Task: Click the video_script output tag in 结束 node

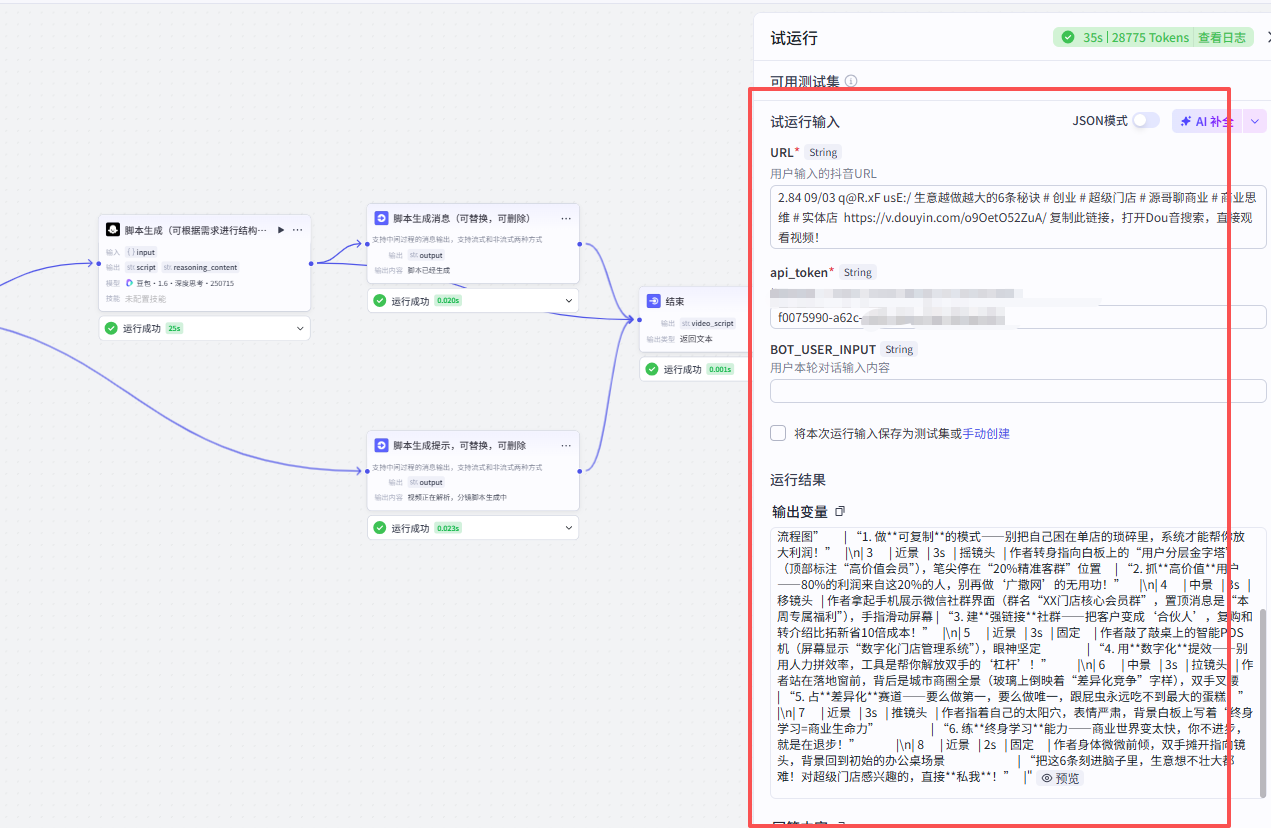Action: click(x=707, y=323)
